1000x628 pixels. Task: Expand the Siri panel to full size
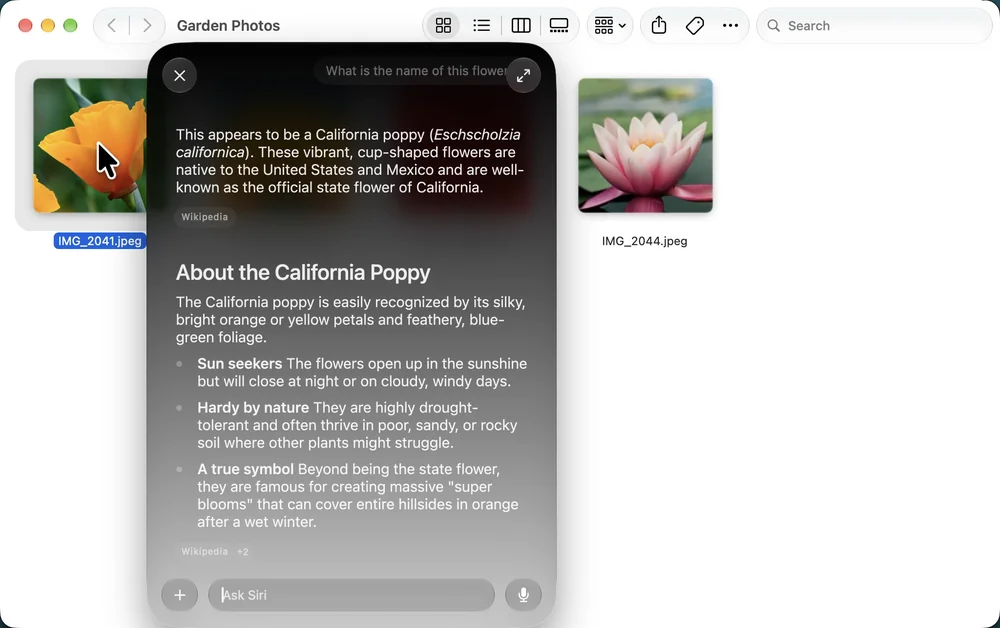(524, 76)
